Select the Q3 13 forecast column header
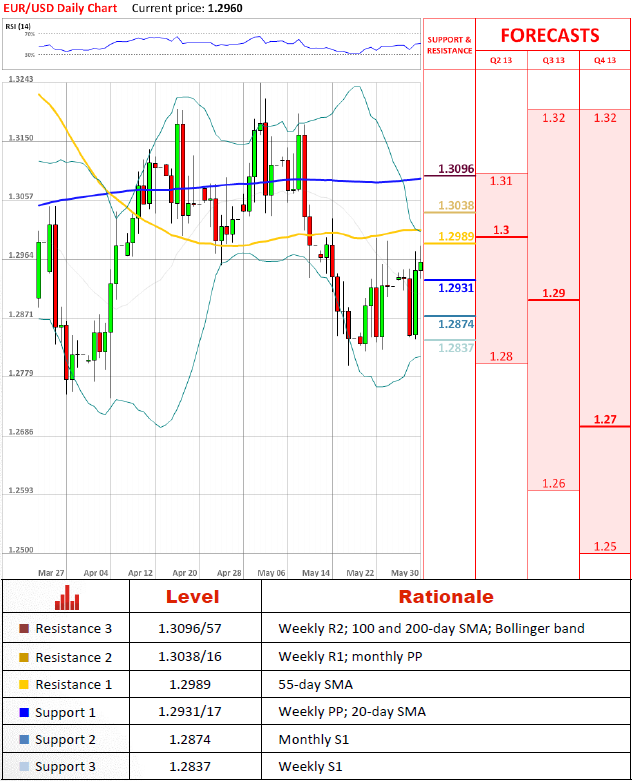The width and height of the screenshot is (633, 781). 553,60
